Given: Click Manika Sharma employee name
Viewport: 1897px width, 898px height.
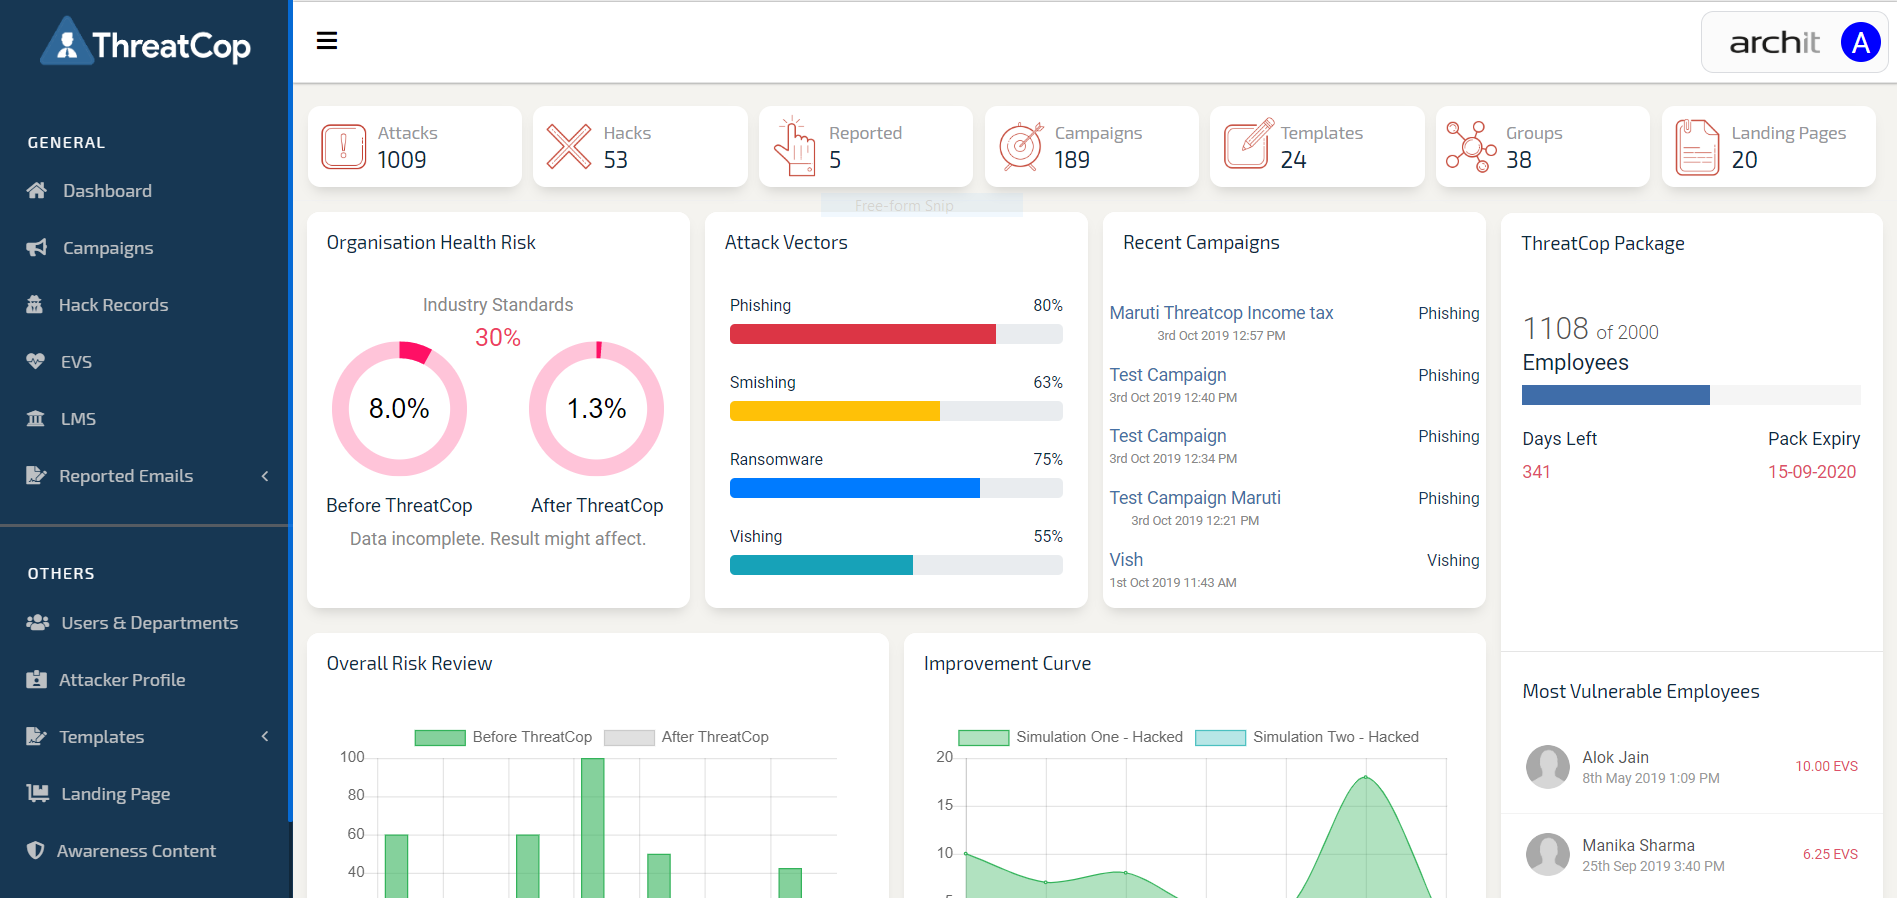Looking at the screenshot, I should click(x=1638, y=845).
